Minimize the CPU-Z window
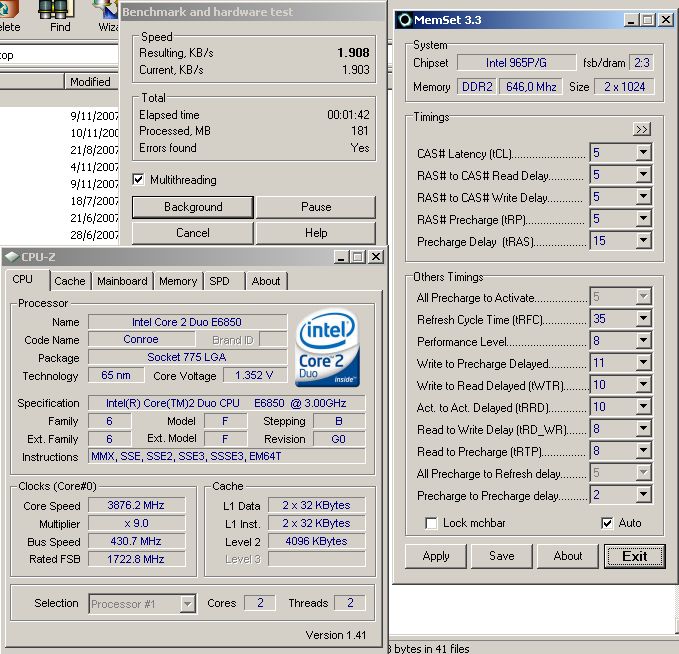679x654 pixels. coord(341,257)
